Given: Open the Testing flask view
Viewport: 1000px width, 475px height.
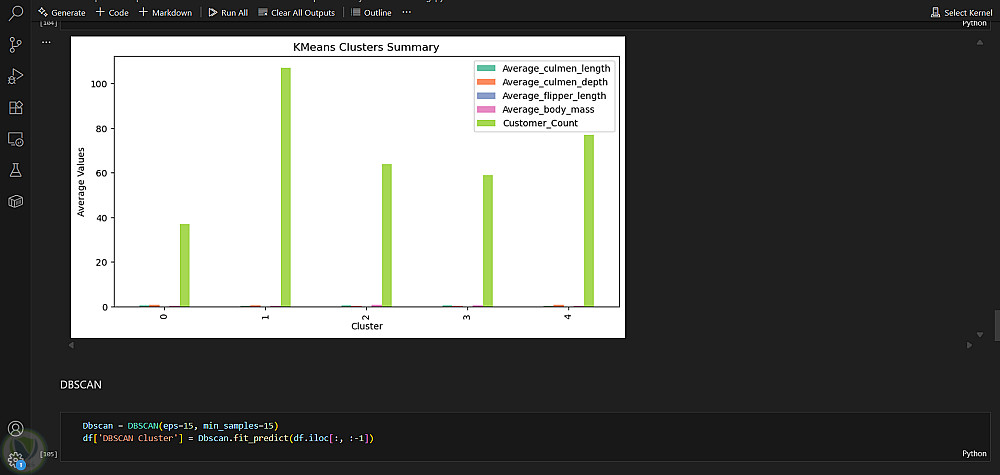Looking at the screenshot, I should coord(15,170).
